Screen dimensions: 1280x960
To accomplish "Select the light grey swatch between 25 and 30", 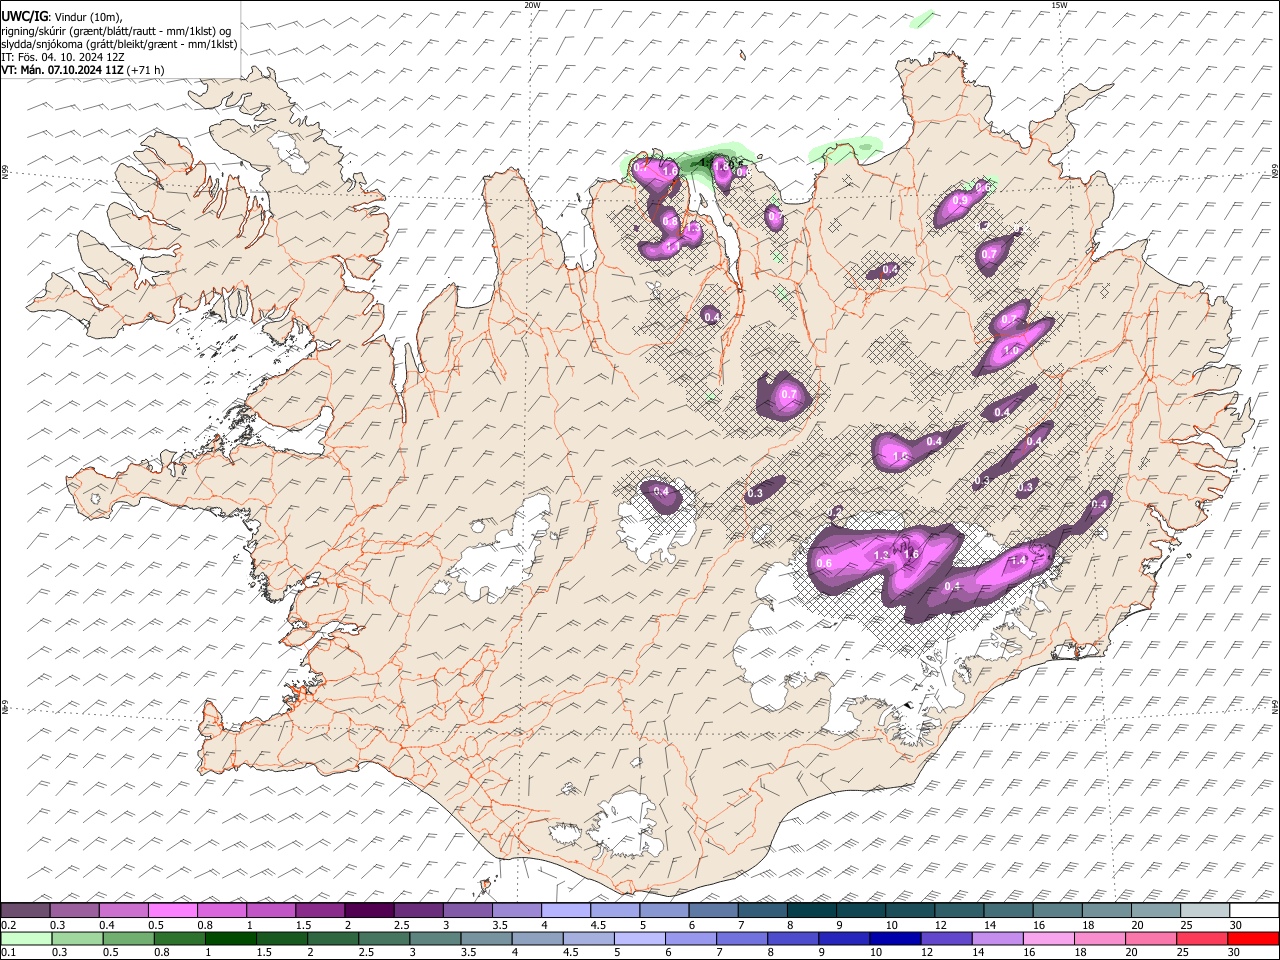I will click(1206, 911).
